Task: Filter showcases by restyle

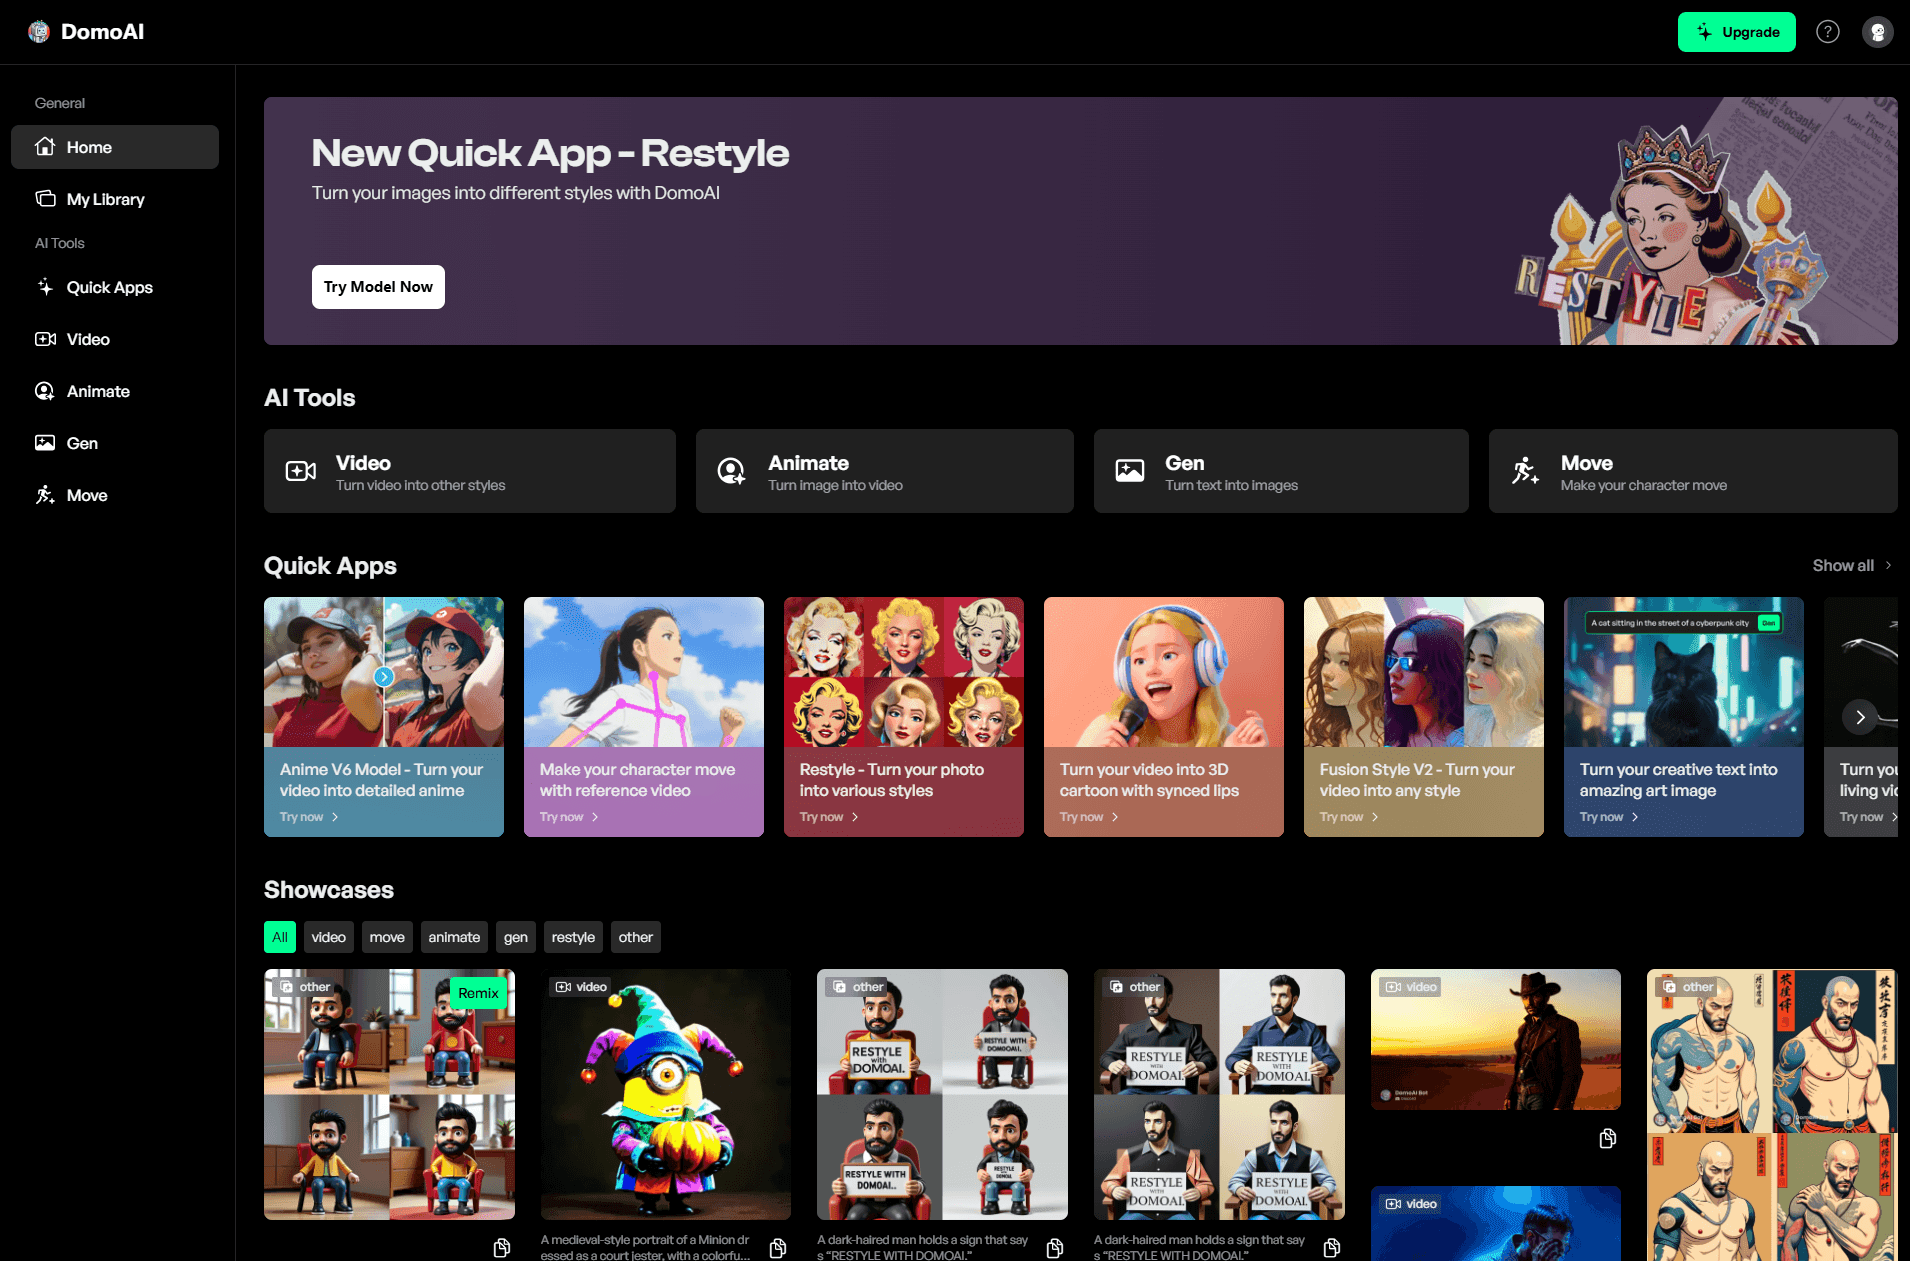Action: [573, 937]
